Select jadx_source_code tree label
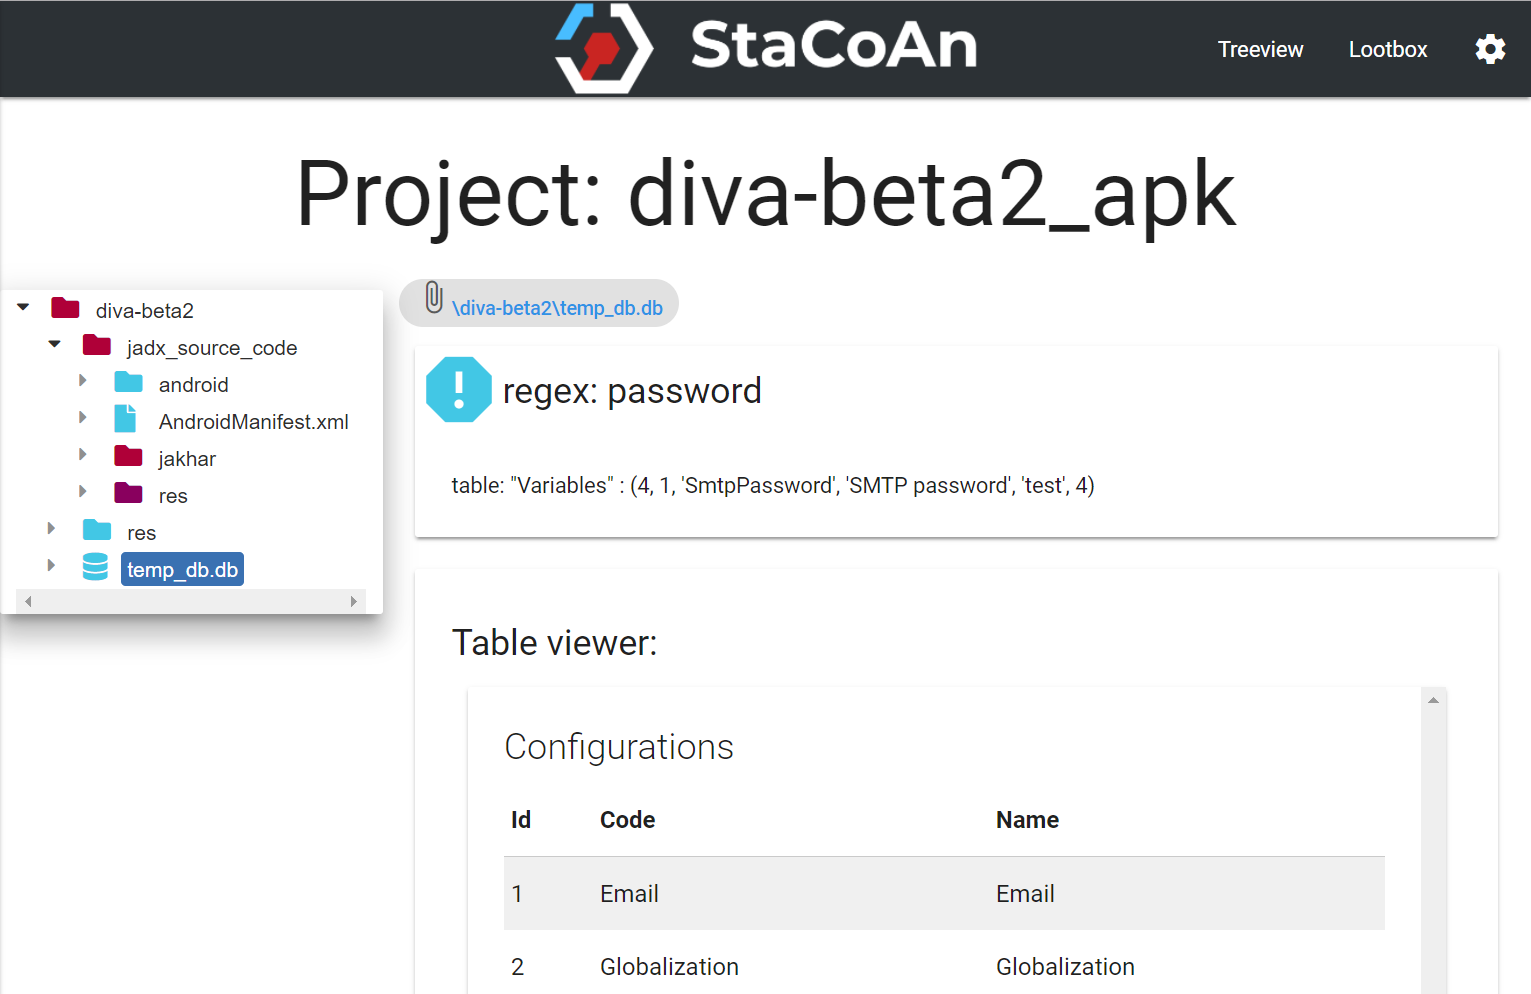The width and height of the screenshot is (1531, 994). [x=212, y=348]
